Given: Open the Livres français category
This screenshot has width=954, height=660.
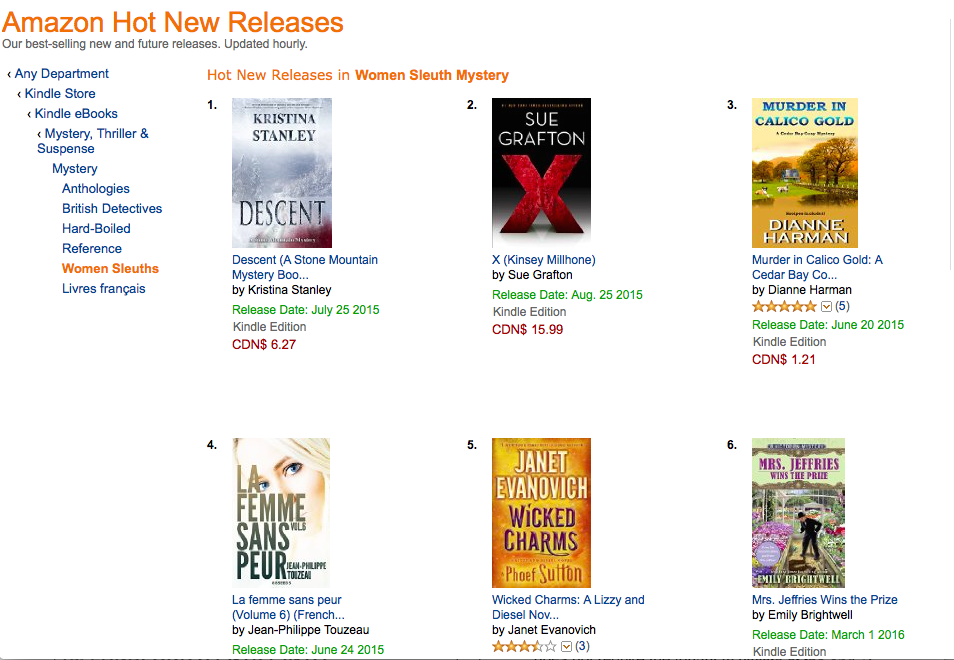Looking at the screenshot, I should pos(104,289).
